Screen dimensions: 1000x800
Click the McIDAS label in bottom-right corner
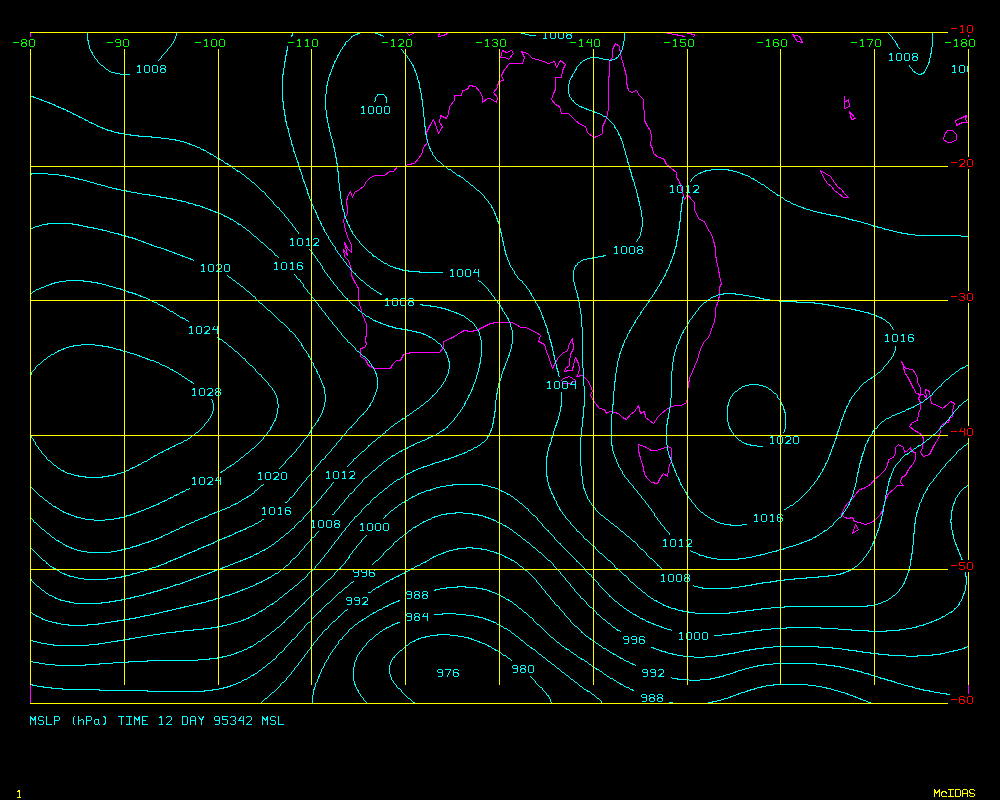pos(953,793)
